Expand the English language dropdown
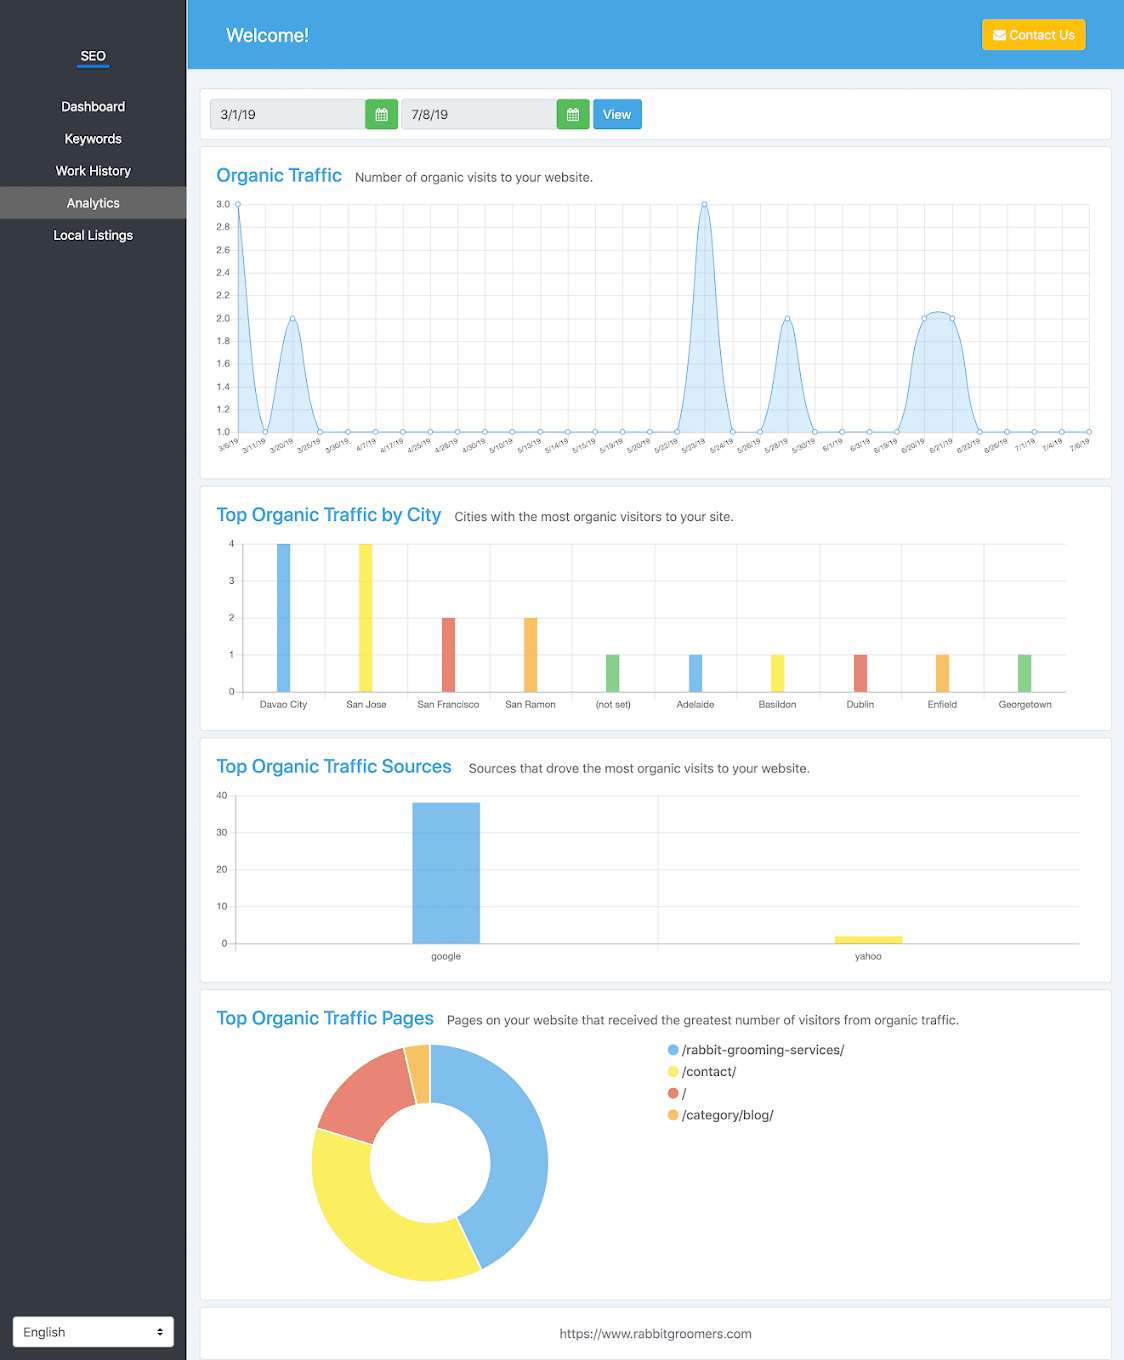Viewport: 1124px width, 1360px height. pos(93,1332)
